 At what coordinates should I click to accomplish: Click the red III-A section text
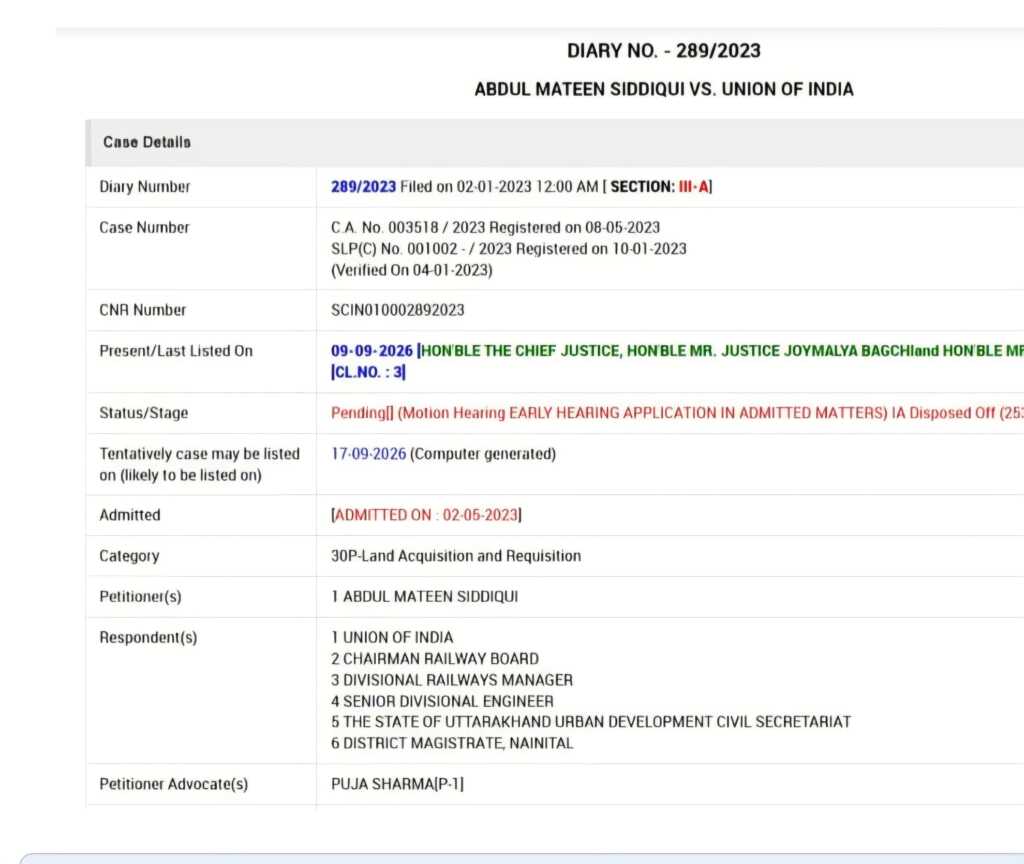pyautogui.click(x=694, y=187)
